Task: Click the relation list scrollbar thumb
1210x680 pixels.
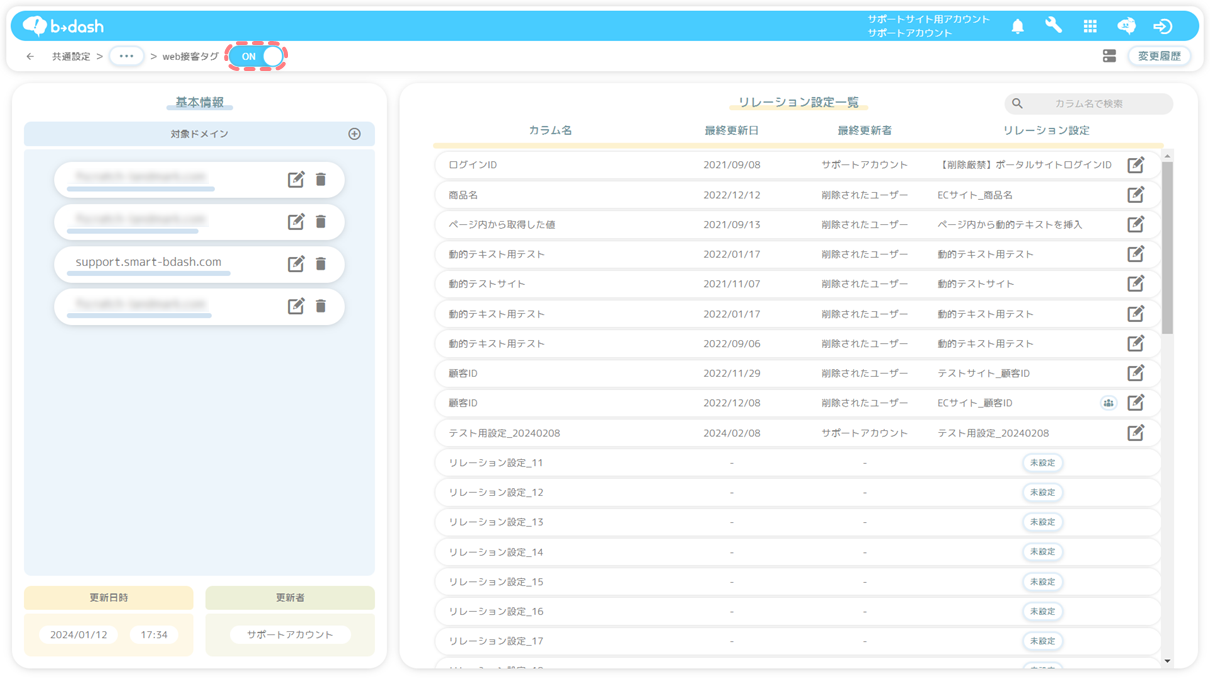Action: (x=1167, y=248)
